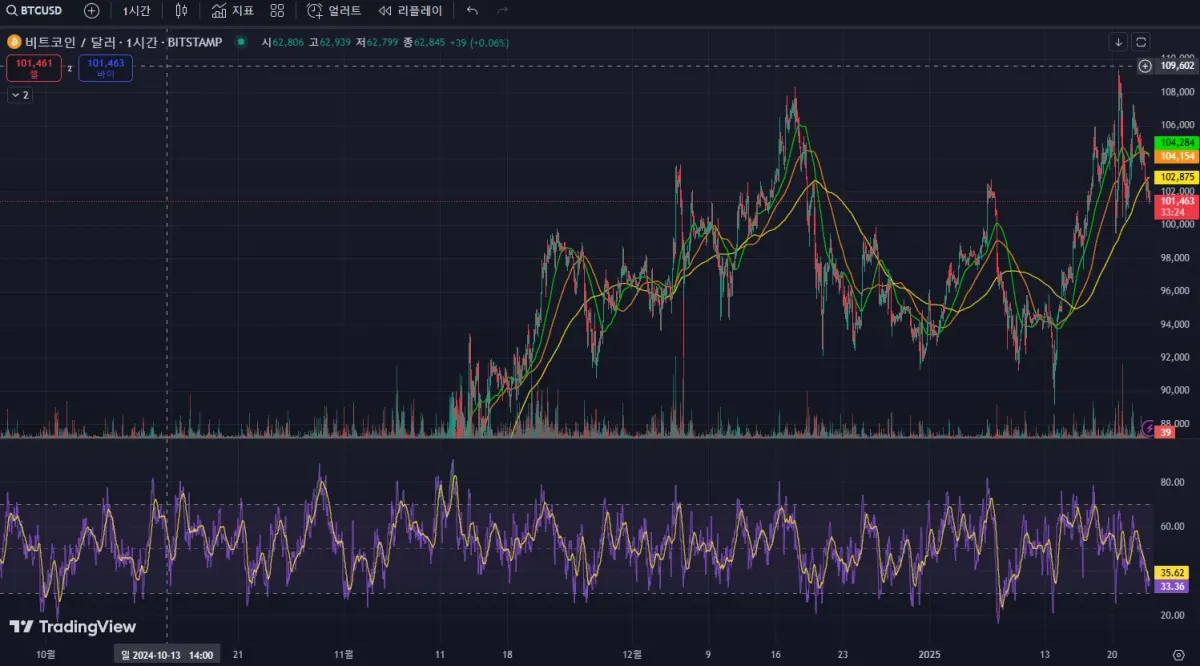
Task: Open chart settings gear at bottom right
Action: pyautogui.click(x=1178, y=655)
